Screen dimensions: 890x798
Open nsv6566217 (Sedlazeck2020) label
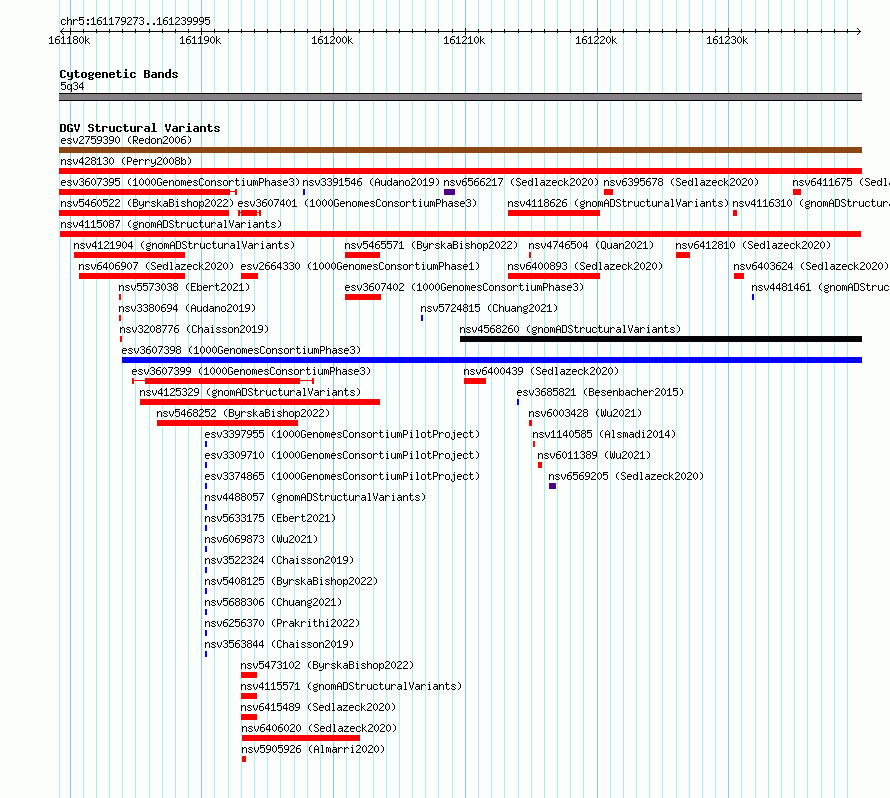point(521,182)
